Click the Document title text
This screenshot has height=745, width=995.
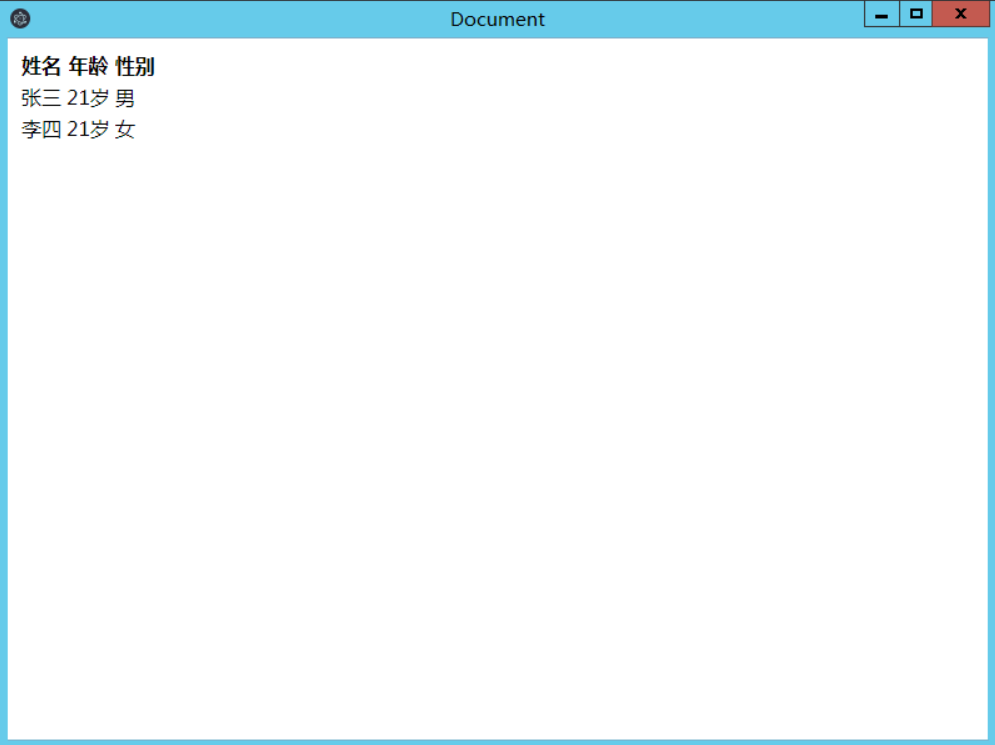498,19
